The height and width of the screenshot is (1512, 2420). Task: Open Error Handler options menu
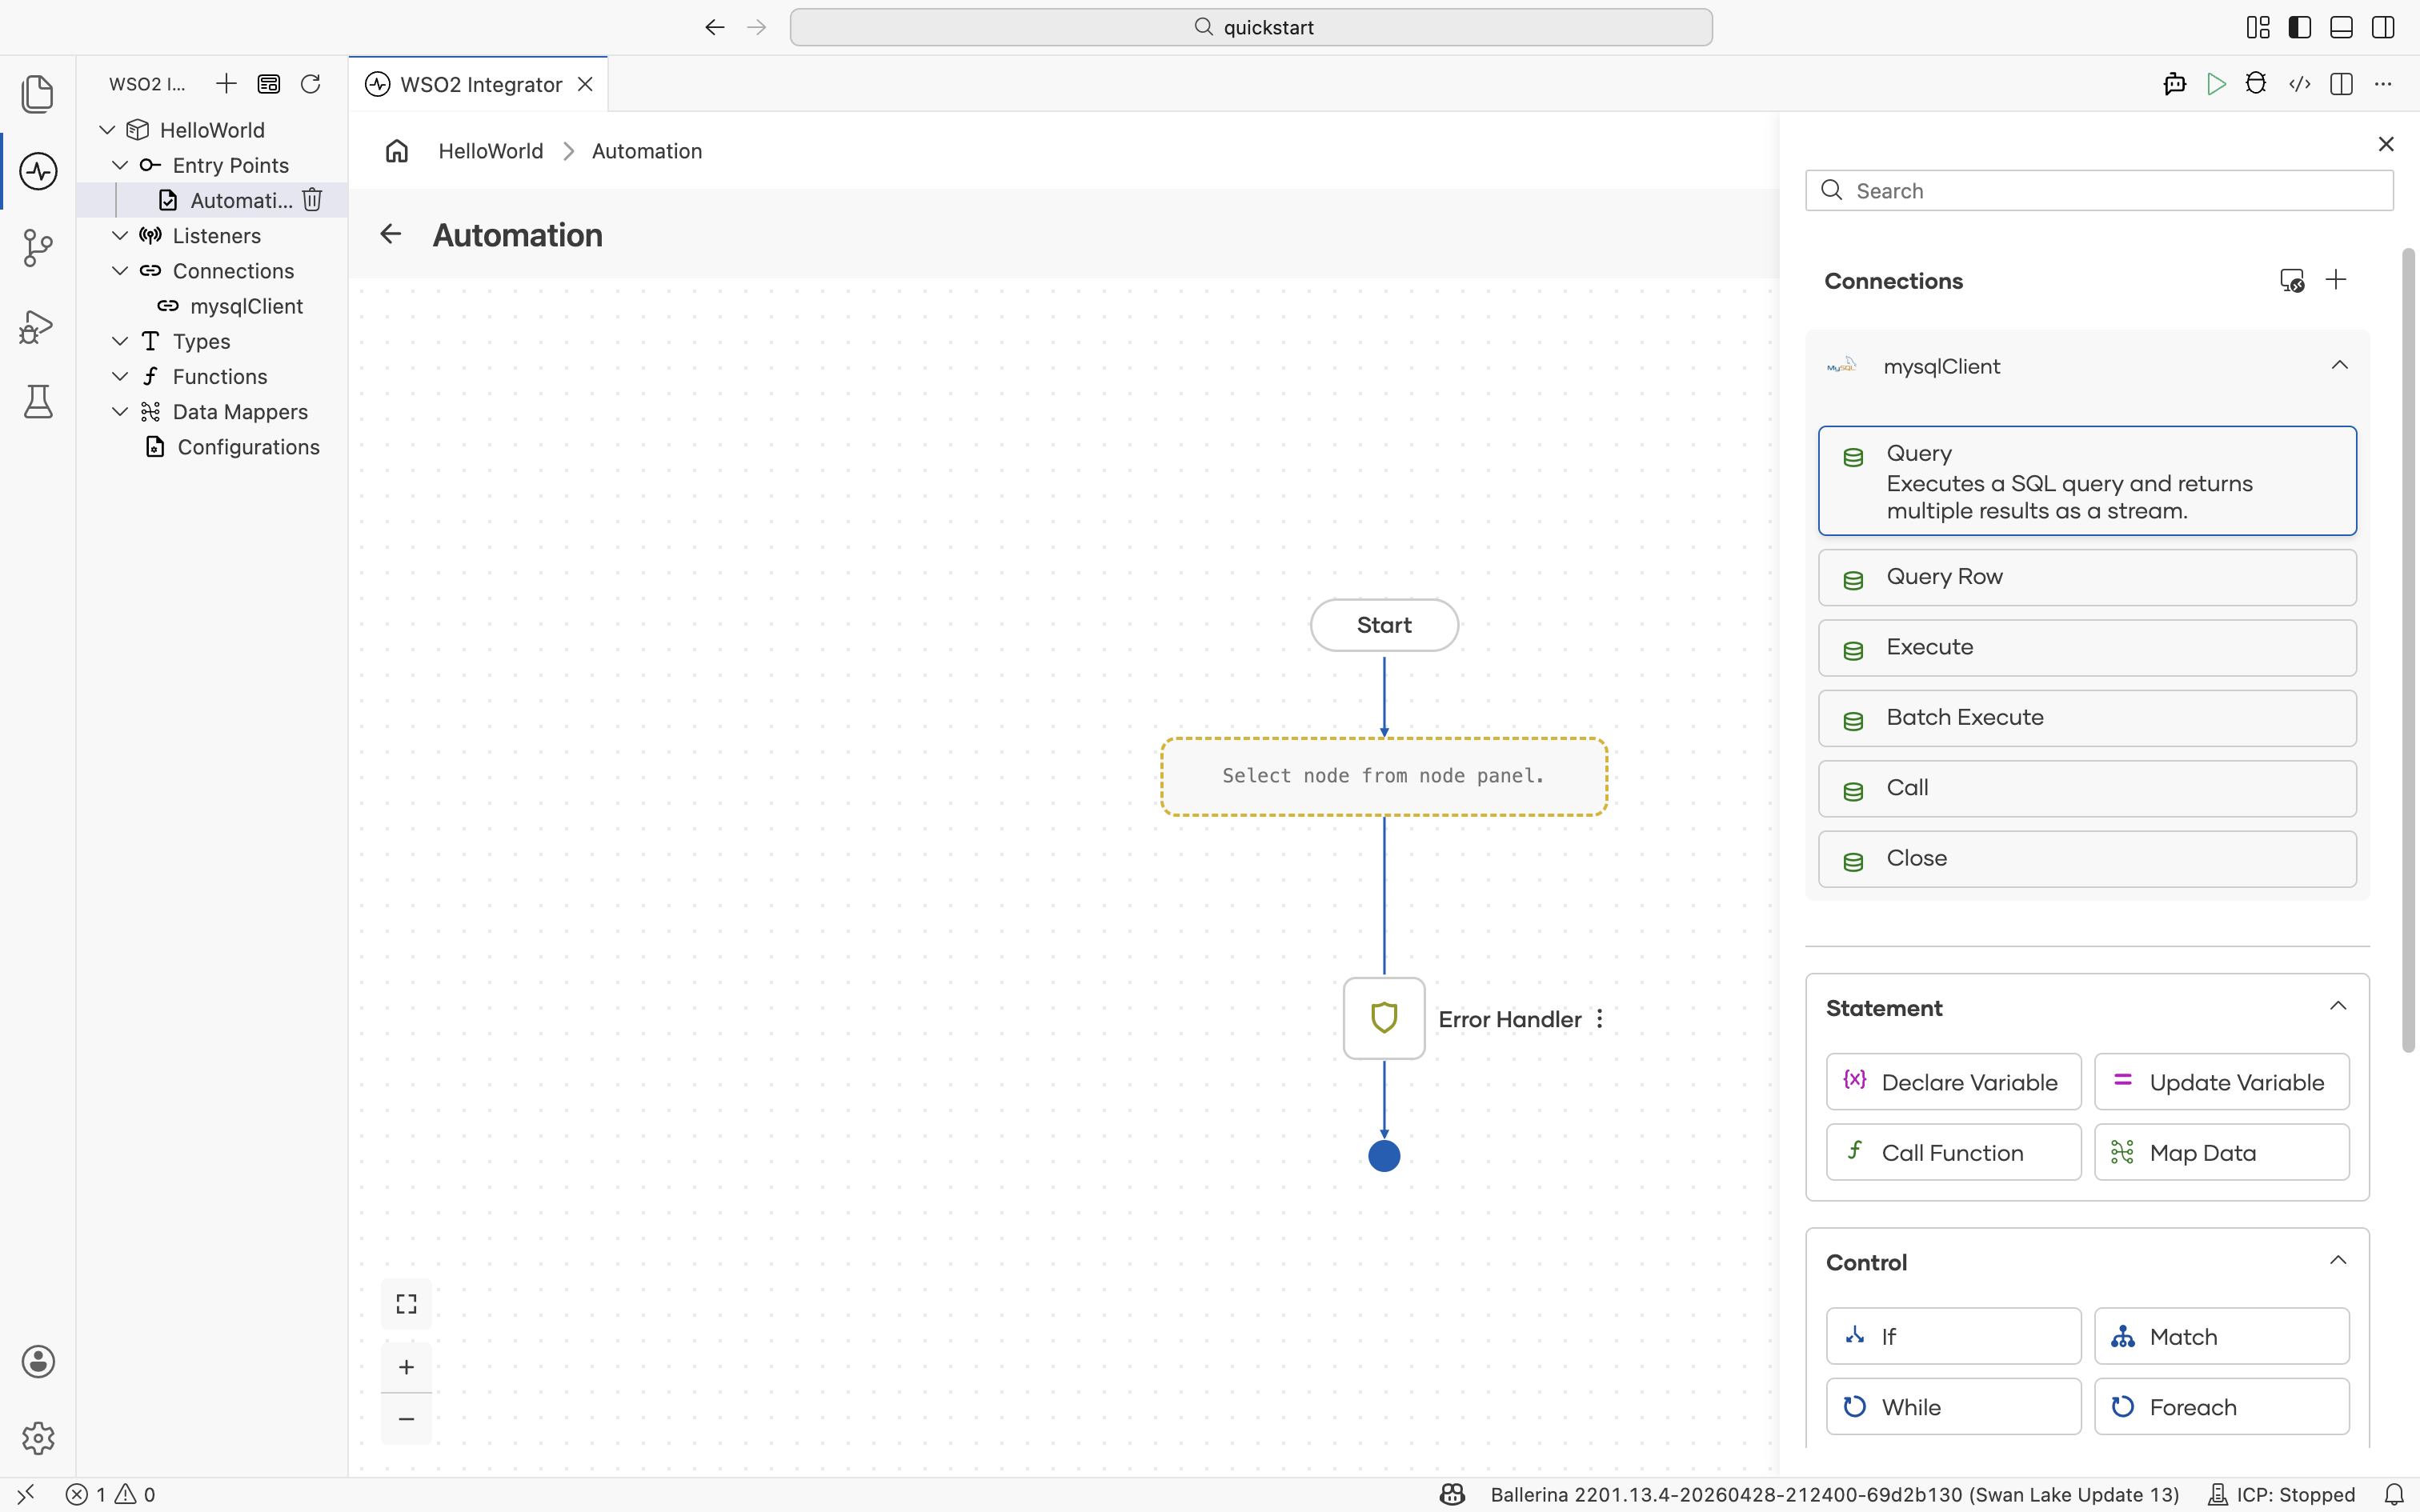pyautogui.click(x=1600, y=1019)
